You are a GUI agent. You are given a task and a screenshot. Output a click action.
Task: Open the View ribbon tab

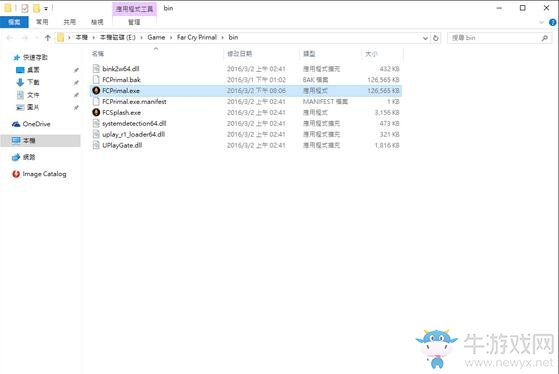(97, 22)
